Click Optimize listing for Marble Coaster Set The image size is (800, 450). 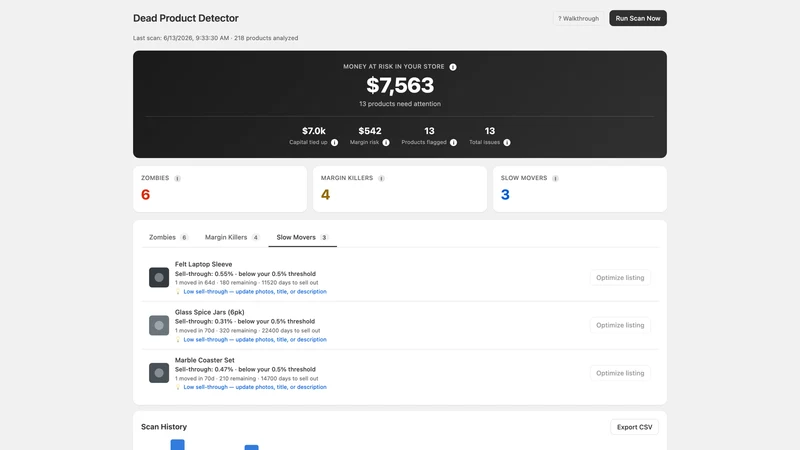coord(620,373)
